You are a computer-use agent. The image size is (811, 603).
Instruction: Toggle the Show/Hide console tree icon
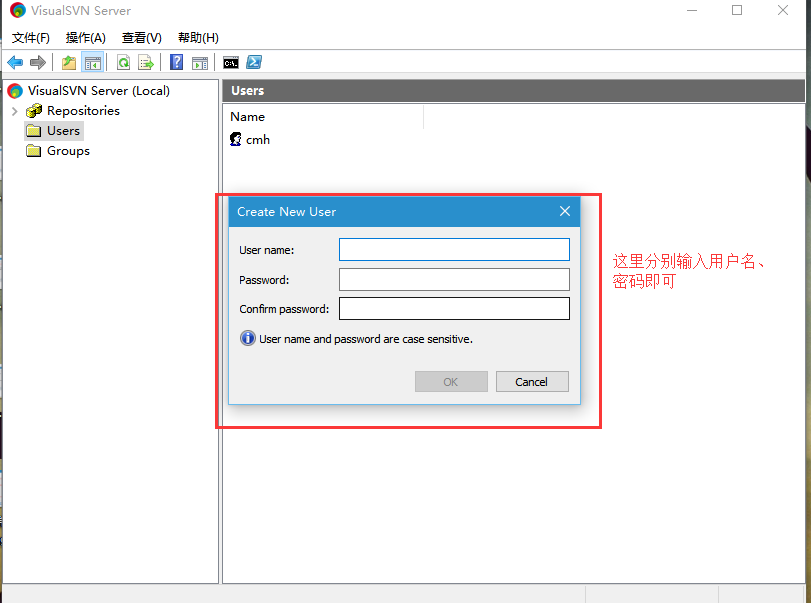tap(93, 63)
